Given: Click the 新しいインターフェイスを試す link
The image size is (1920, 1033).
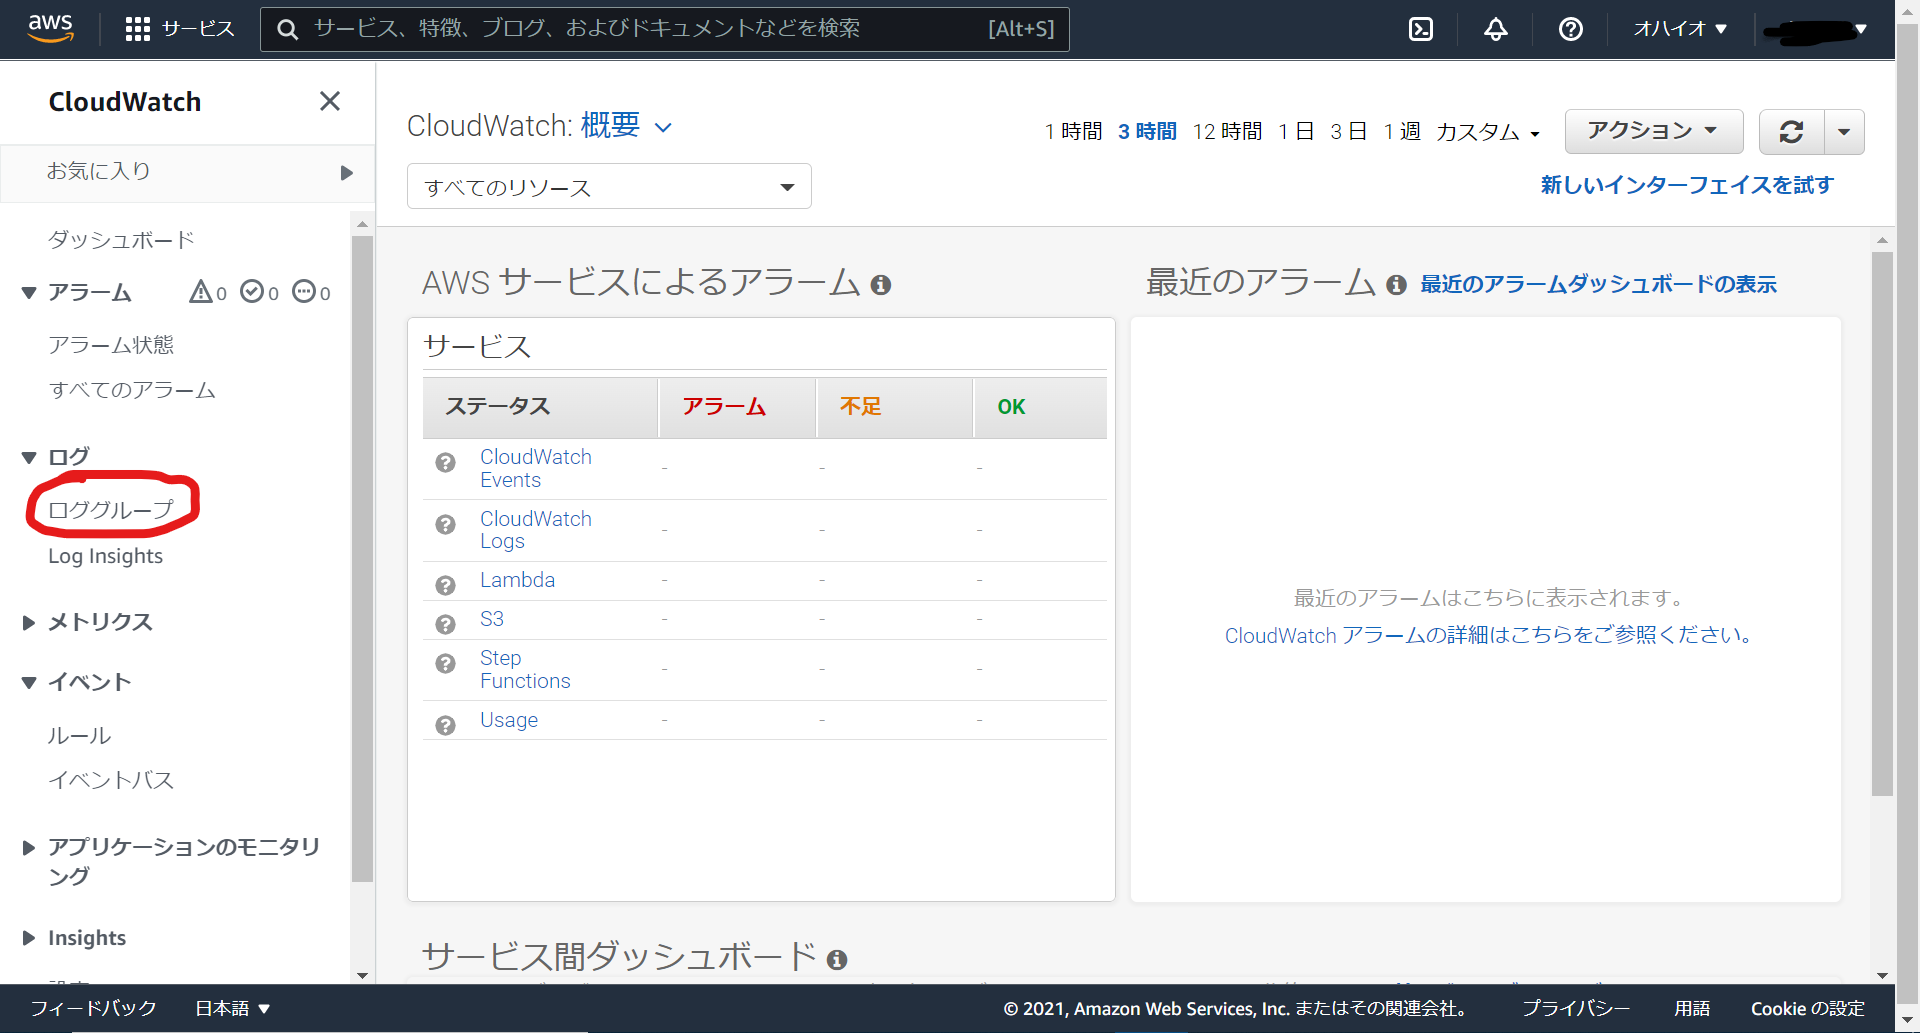Looking at the screenshot, I should [1687, 185].
